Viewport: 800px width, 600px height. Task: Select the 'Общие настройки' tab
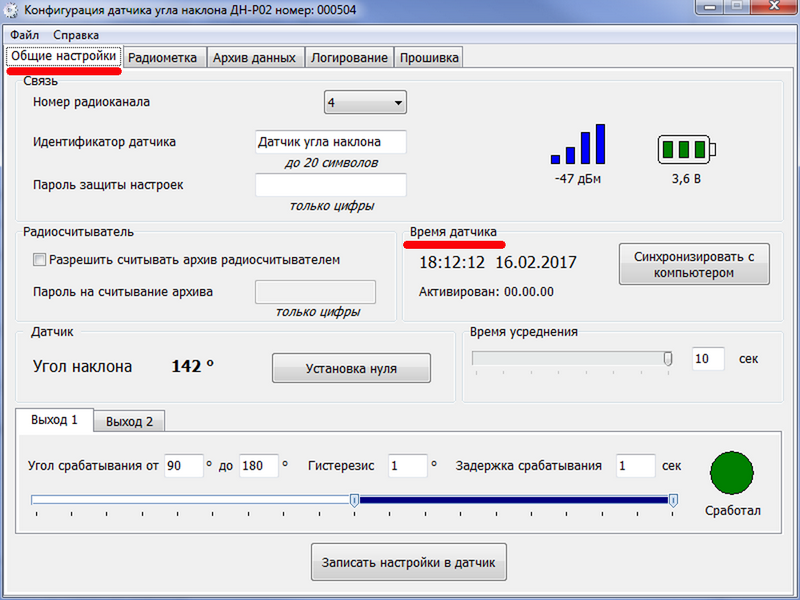point(64,56)
